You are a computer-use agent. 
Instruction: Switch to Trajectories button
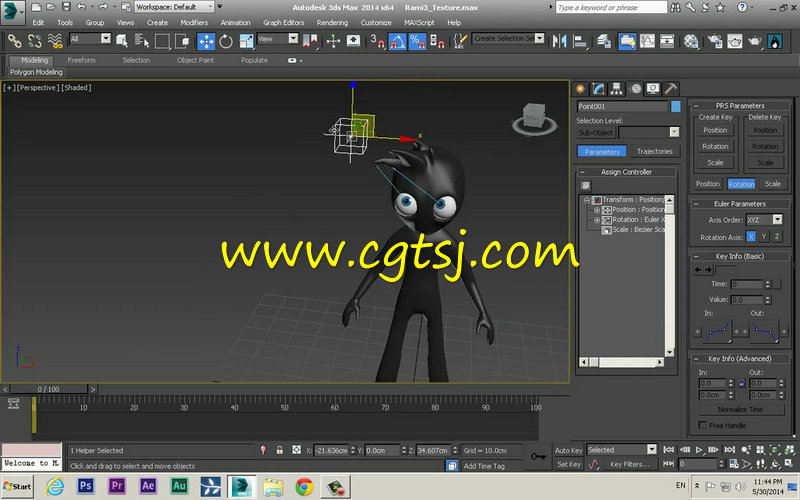coord(654,152)
